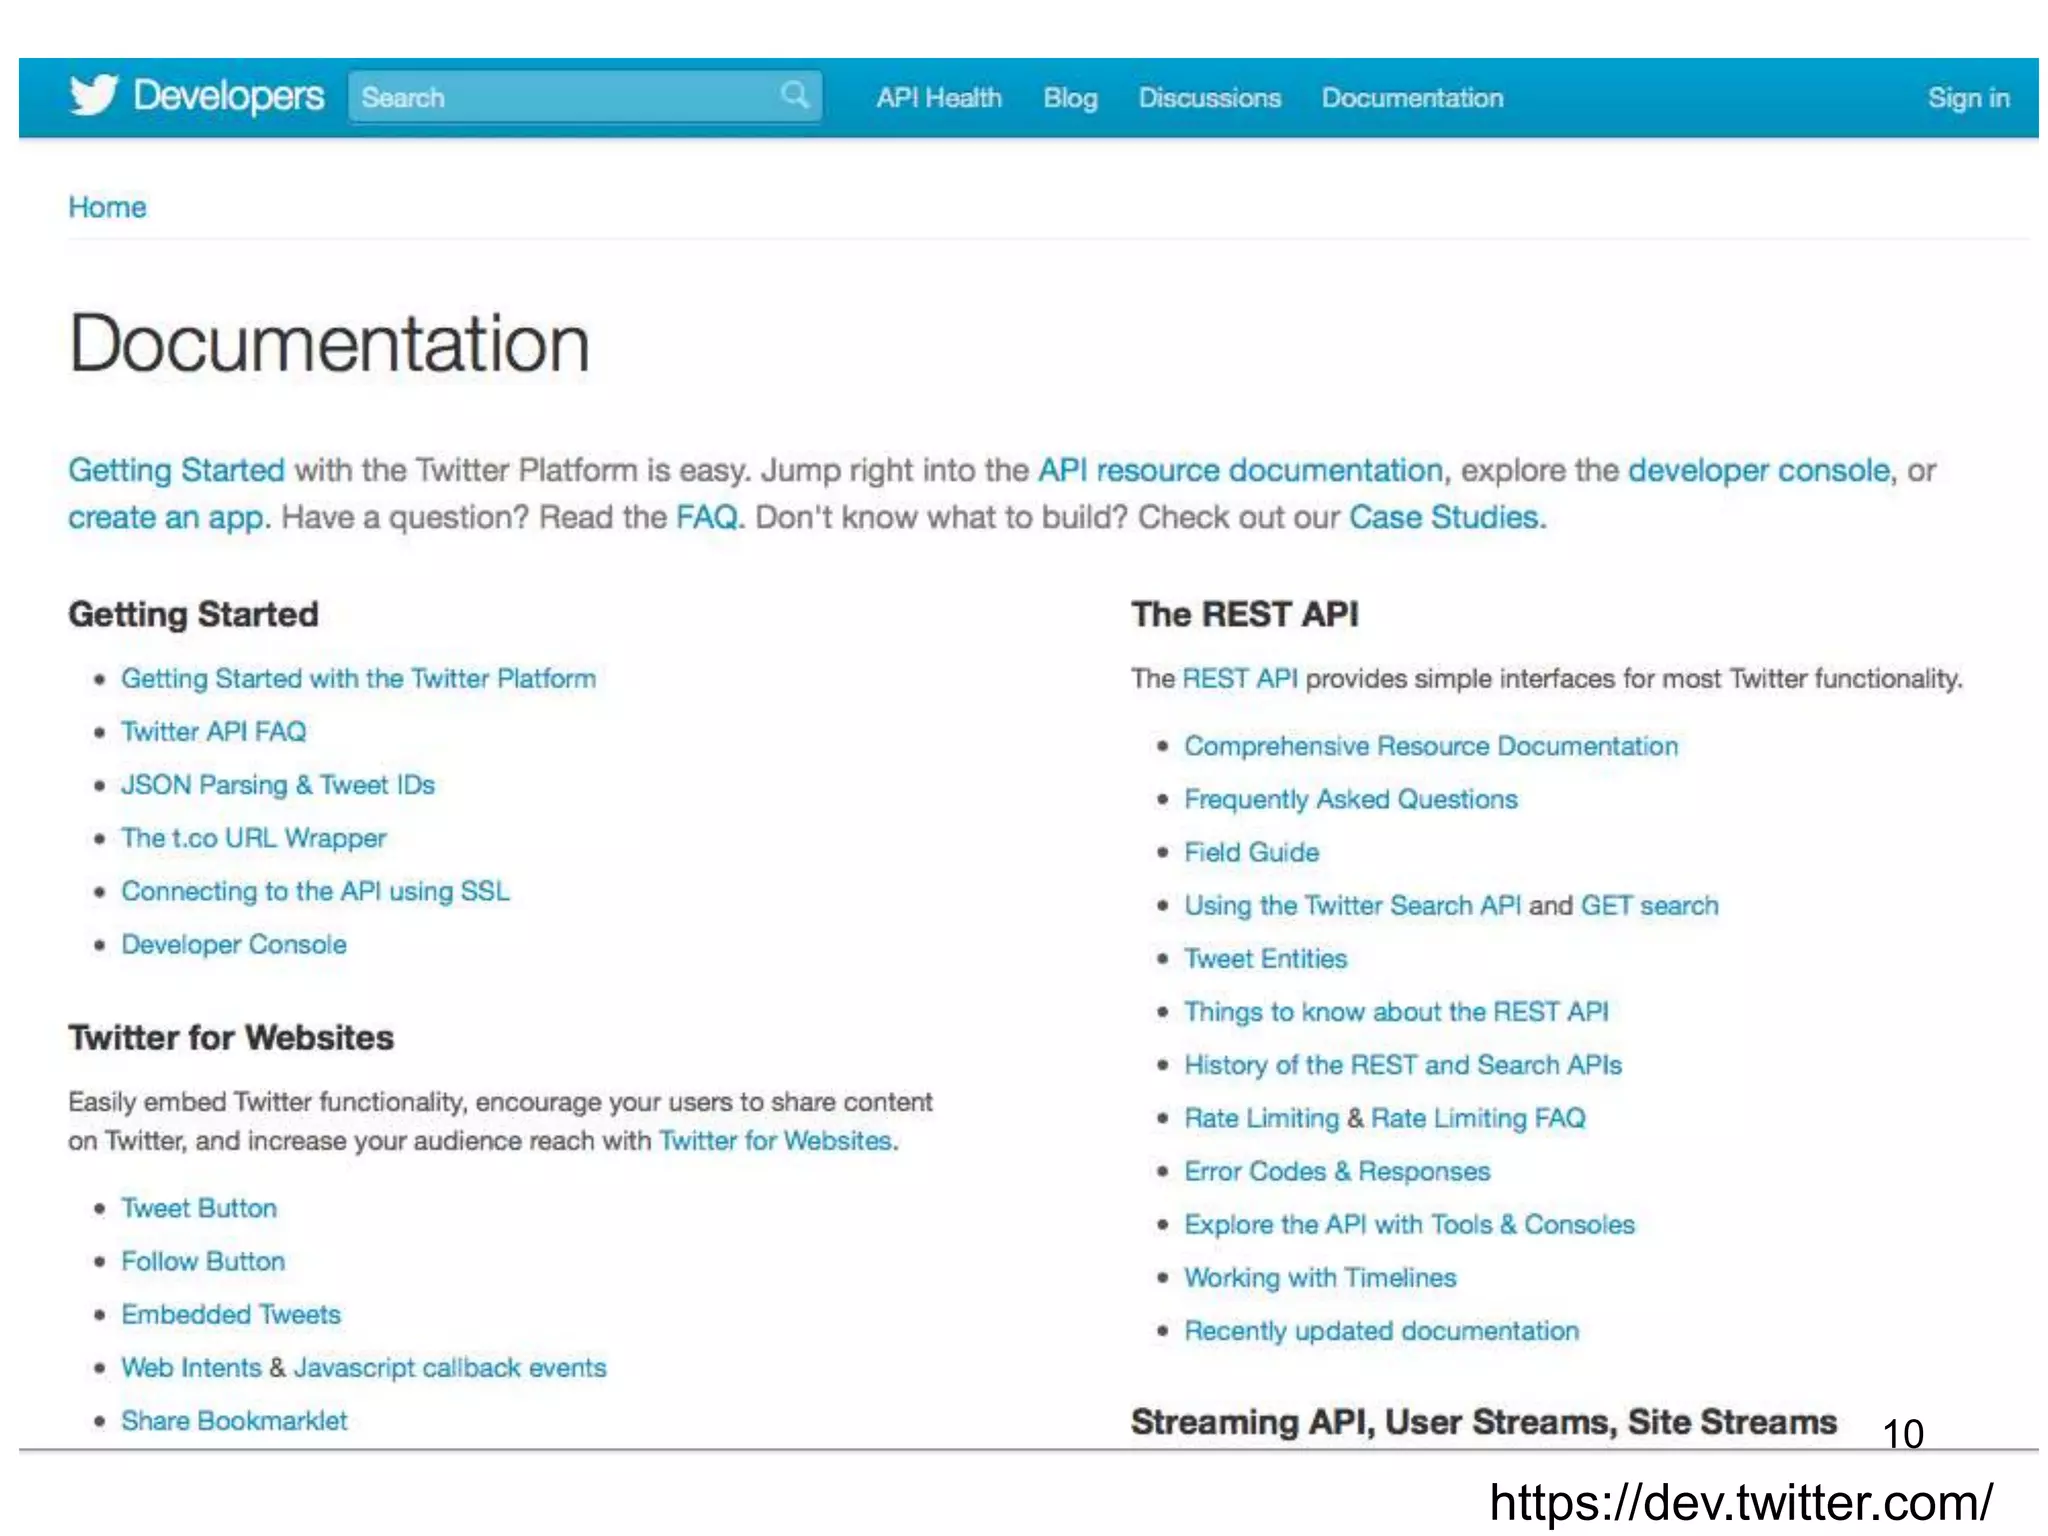Open JSON Parsing & Tweet IDs

[278, 785]
